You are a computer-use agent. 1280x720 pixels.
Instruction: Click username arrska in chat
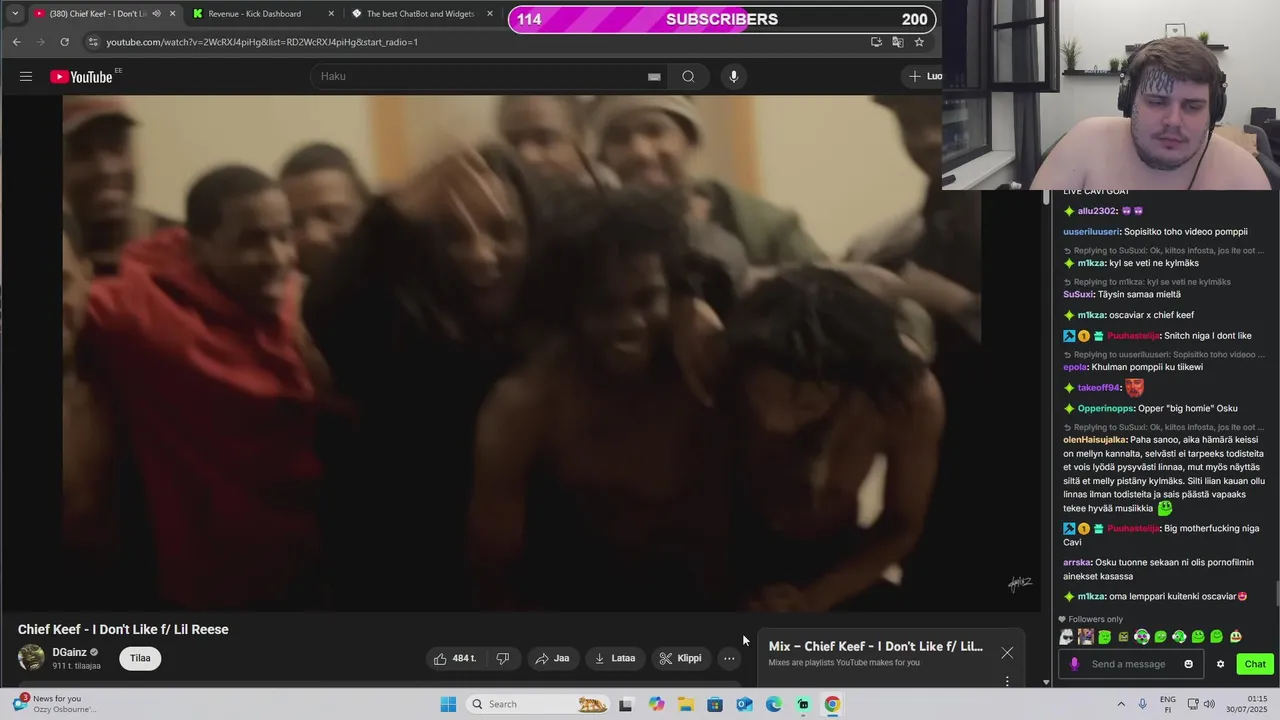[1077, 562]
